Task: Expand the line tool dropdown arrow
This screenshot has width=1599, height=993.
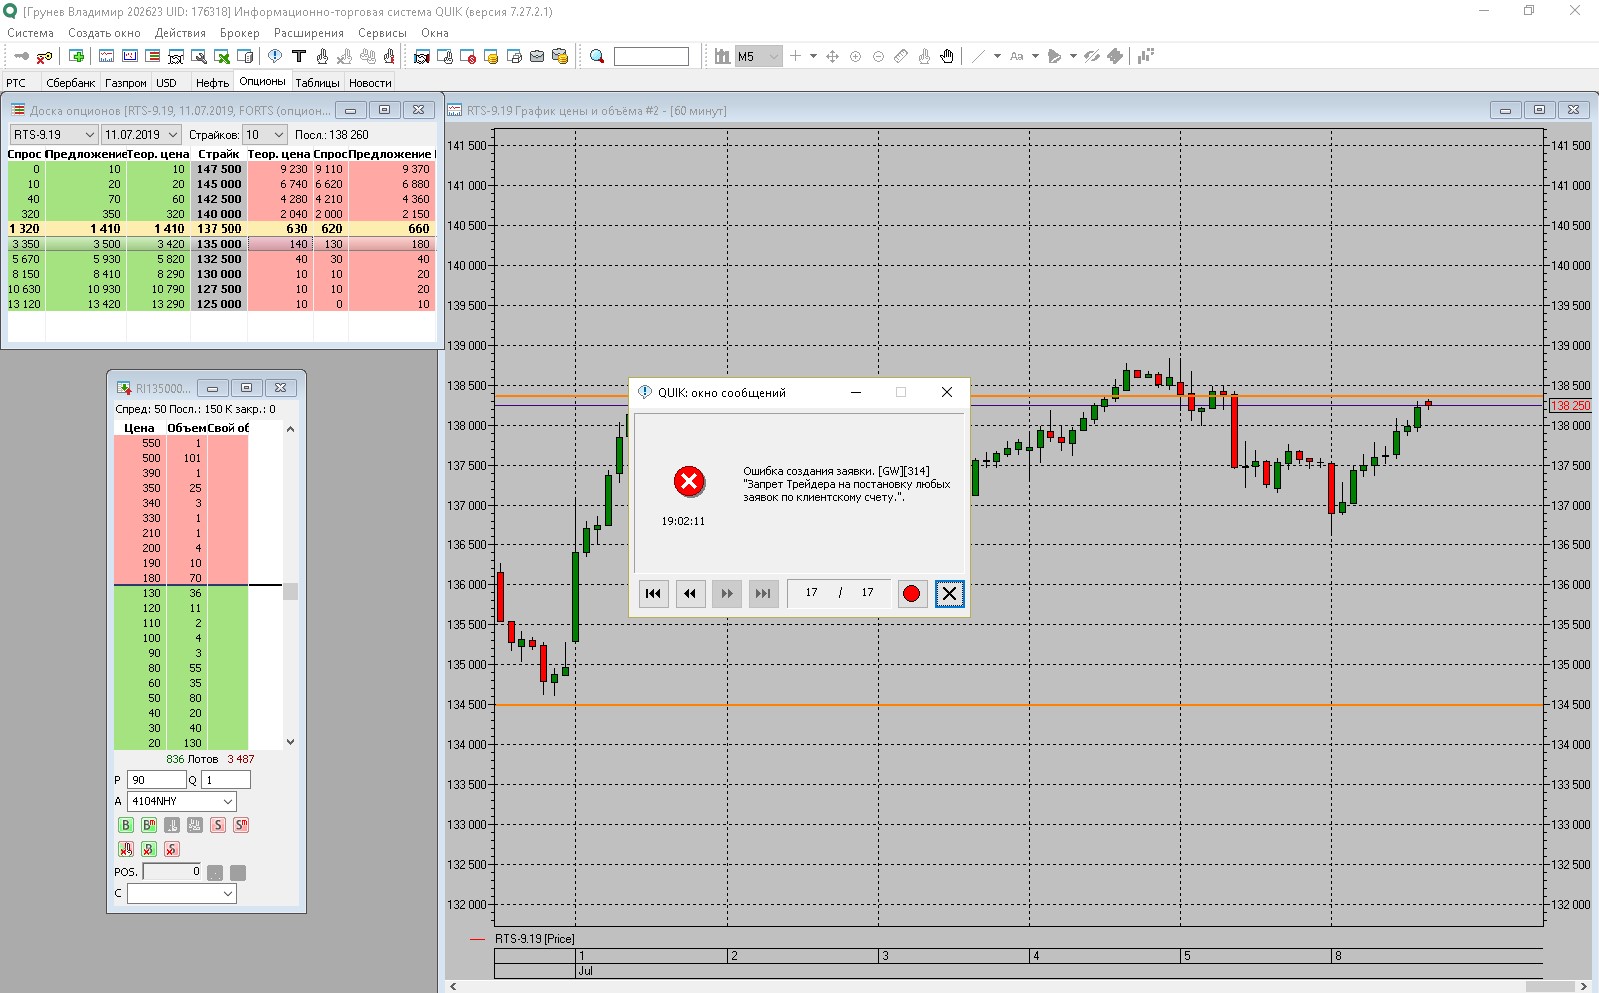Action: 997,56
